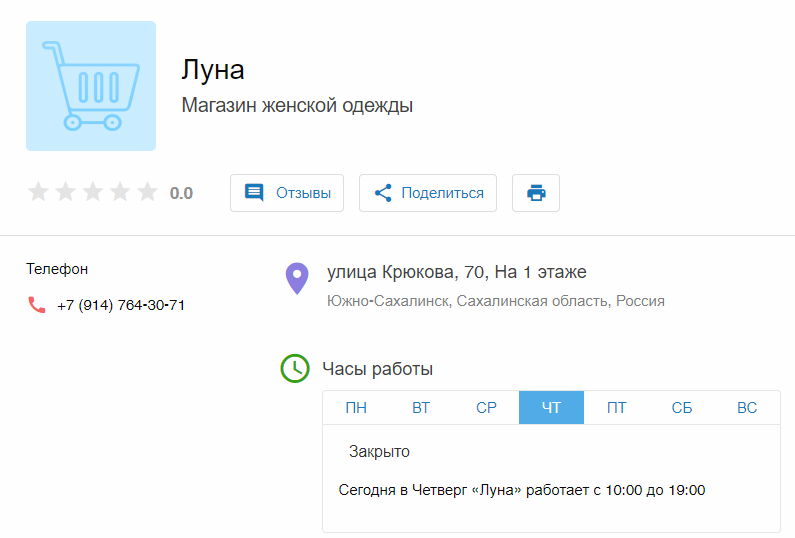
Task: Open address улица Крюкова, 70
Action: point(457,272)
